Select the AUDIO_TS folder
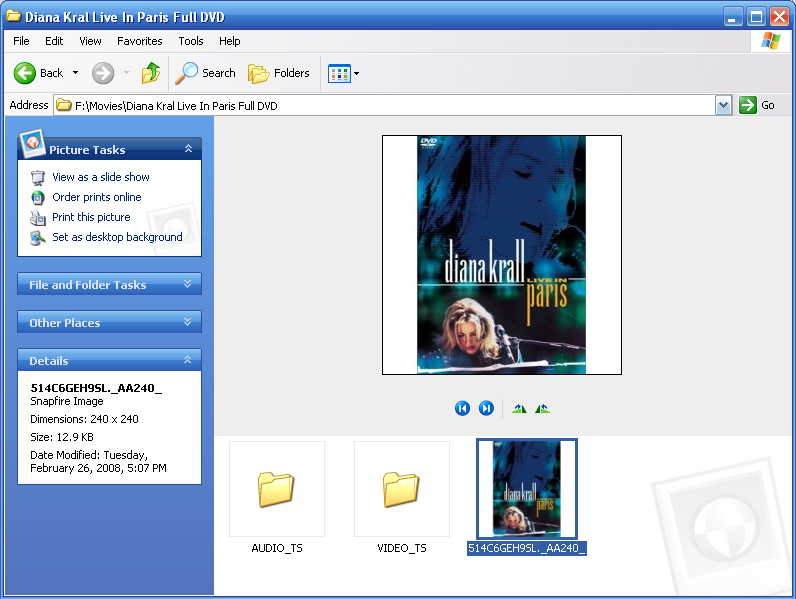The image size is (796, 599). pyautogui.click(x=277, y=489)
